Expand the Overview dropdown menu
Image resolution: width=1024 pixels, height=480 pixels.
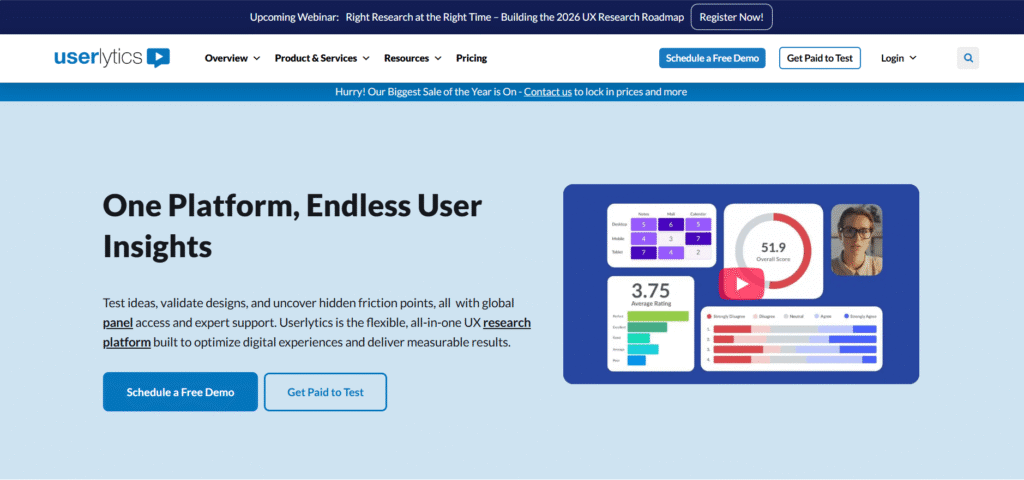(232, 58)
